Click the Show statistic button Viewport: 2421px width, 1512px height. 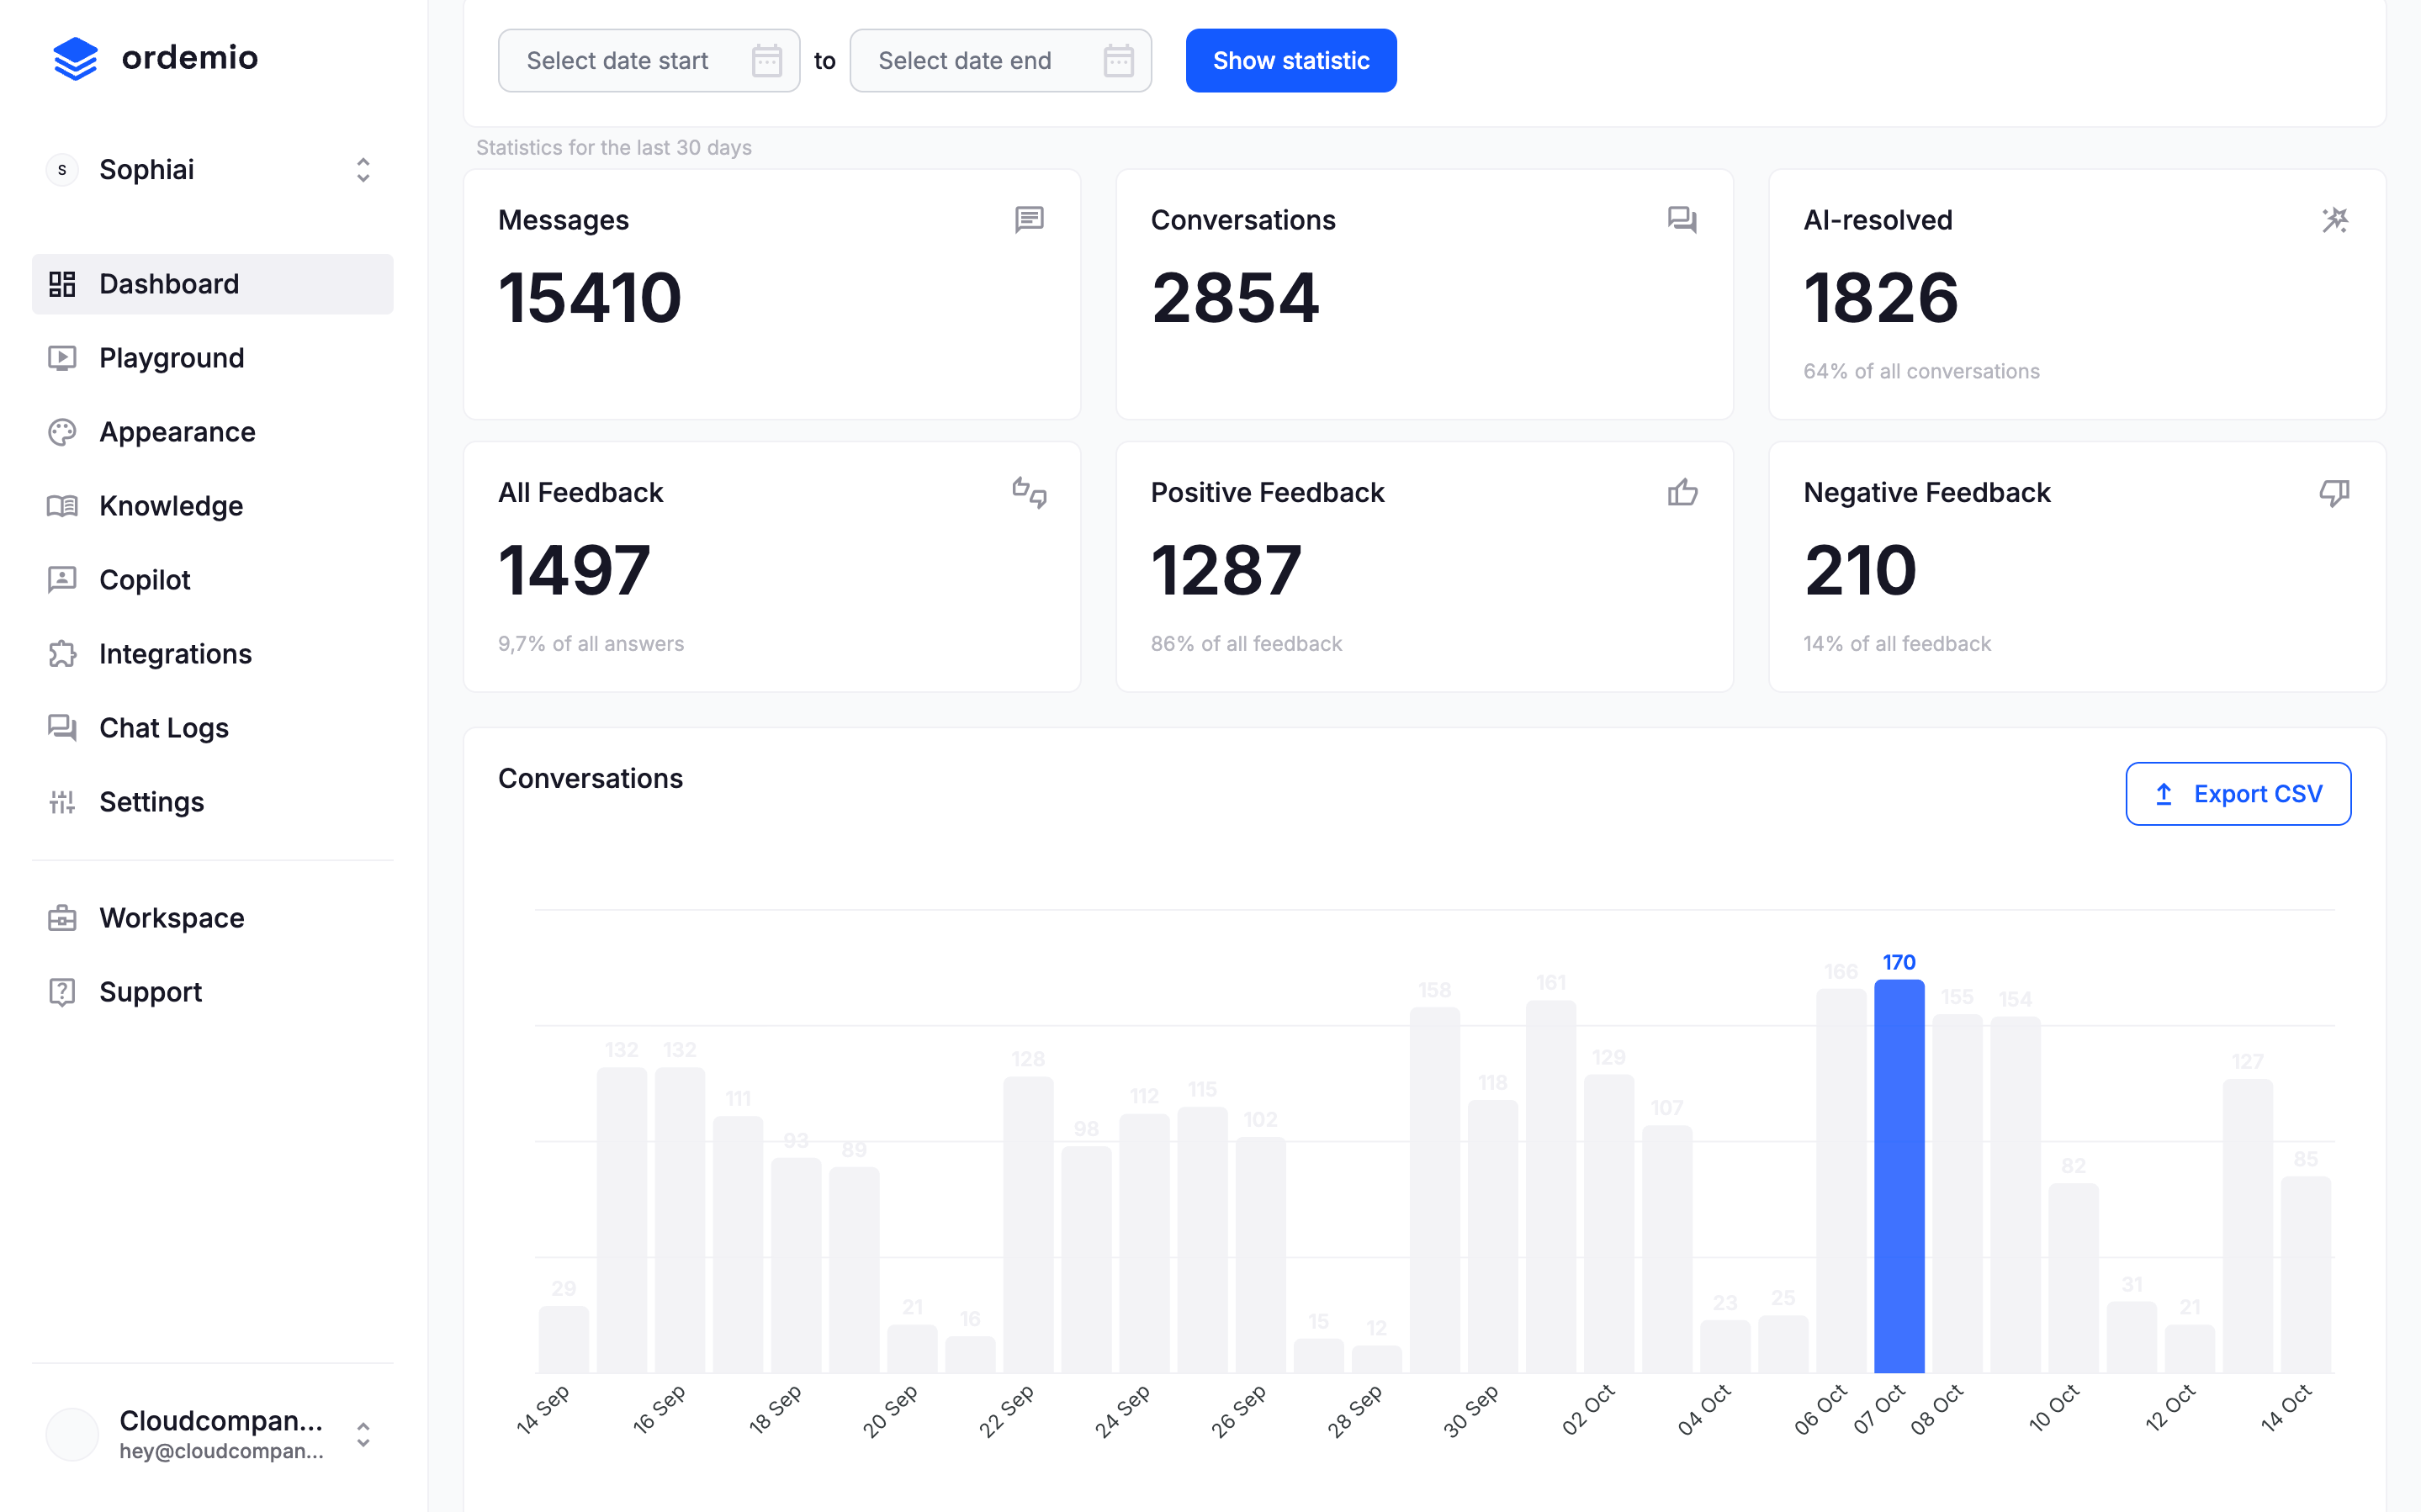pos(1290,61)
